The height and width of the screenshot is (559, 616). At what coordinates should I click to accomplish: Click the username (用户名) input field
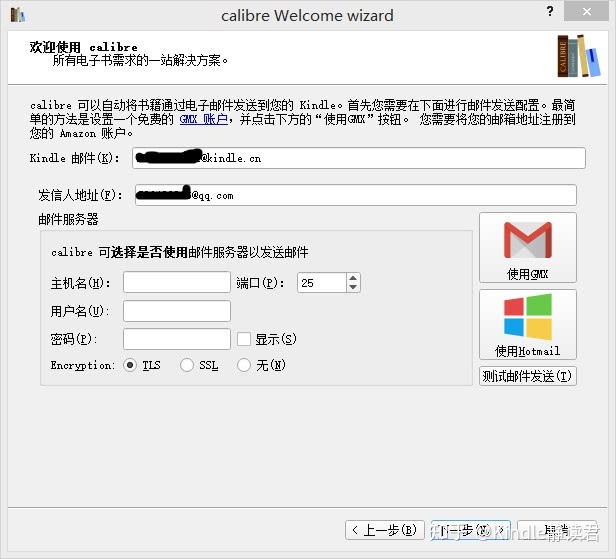click(x=177, y=311)
